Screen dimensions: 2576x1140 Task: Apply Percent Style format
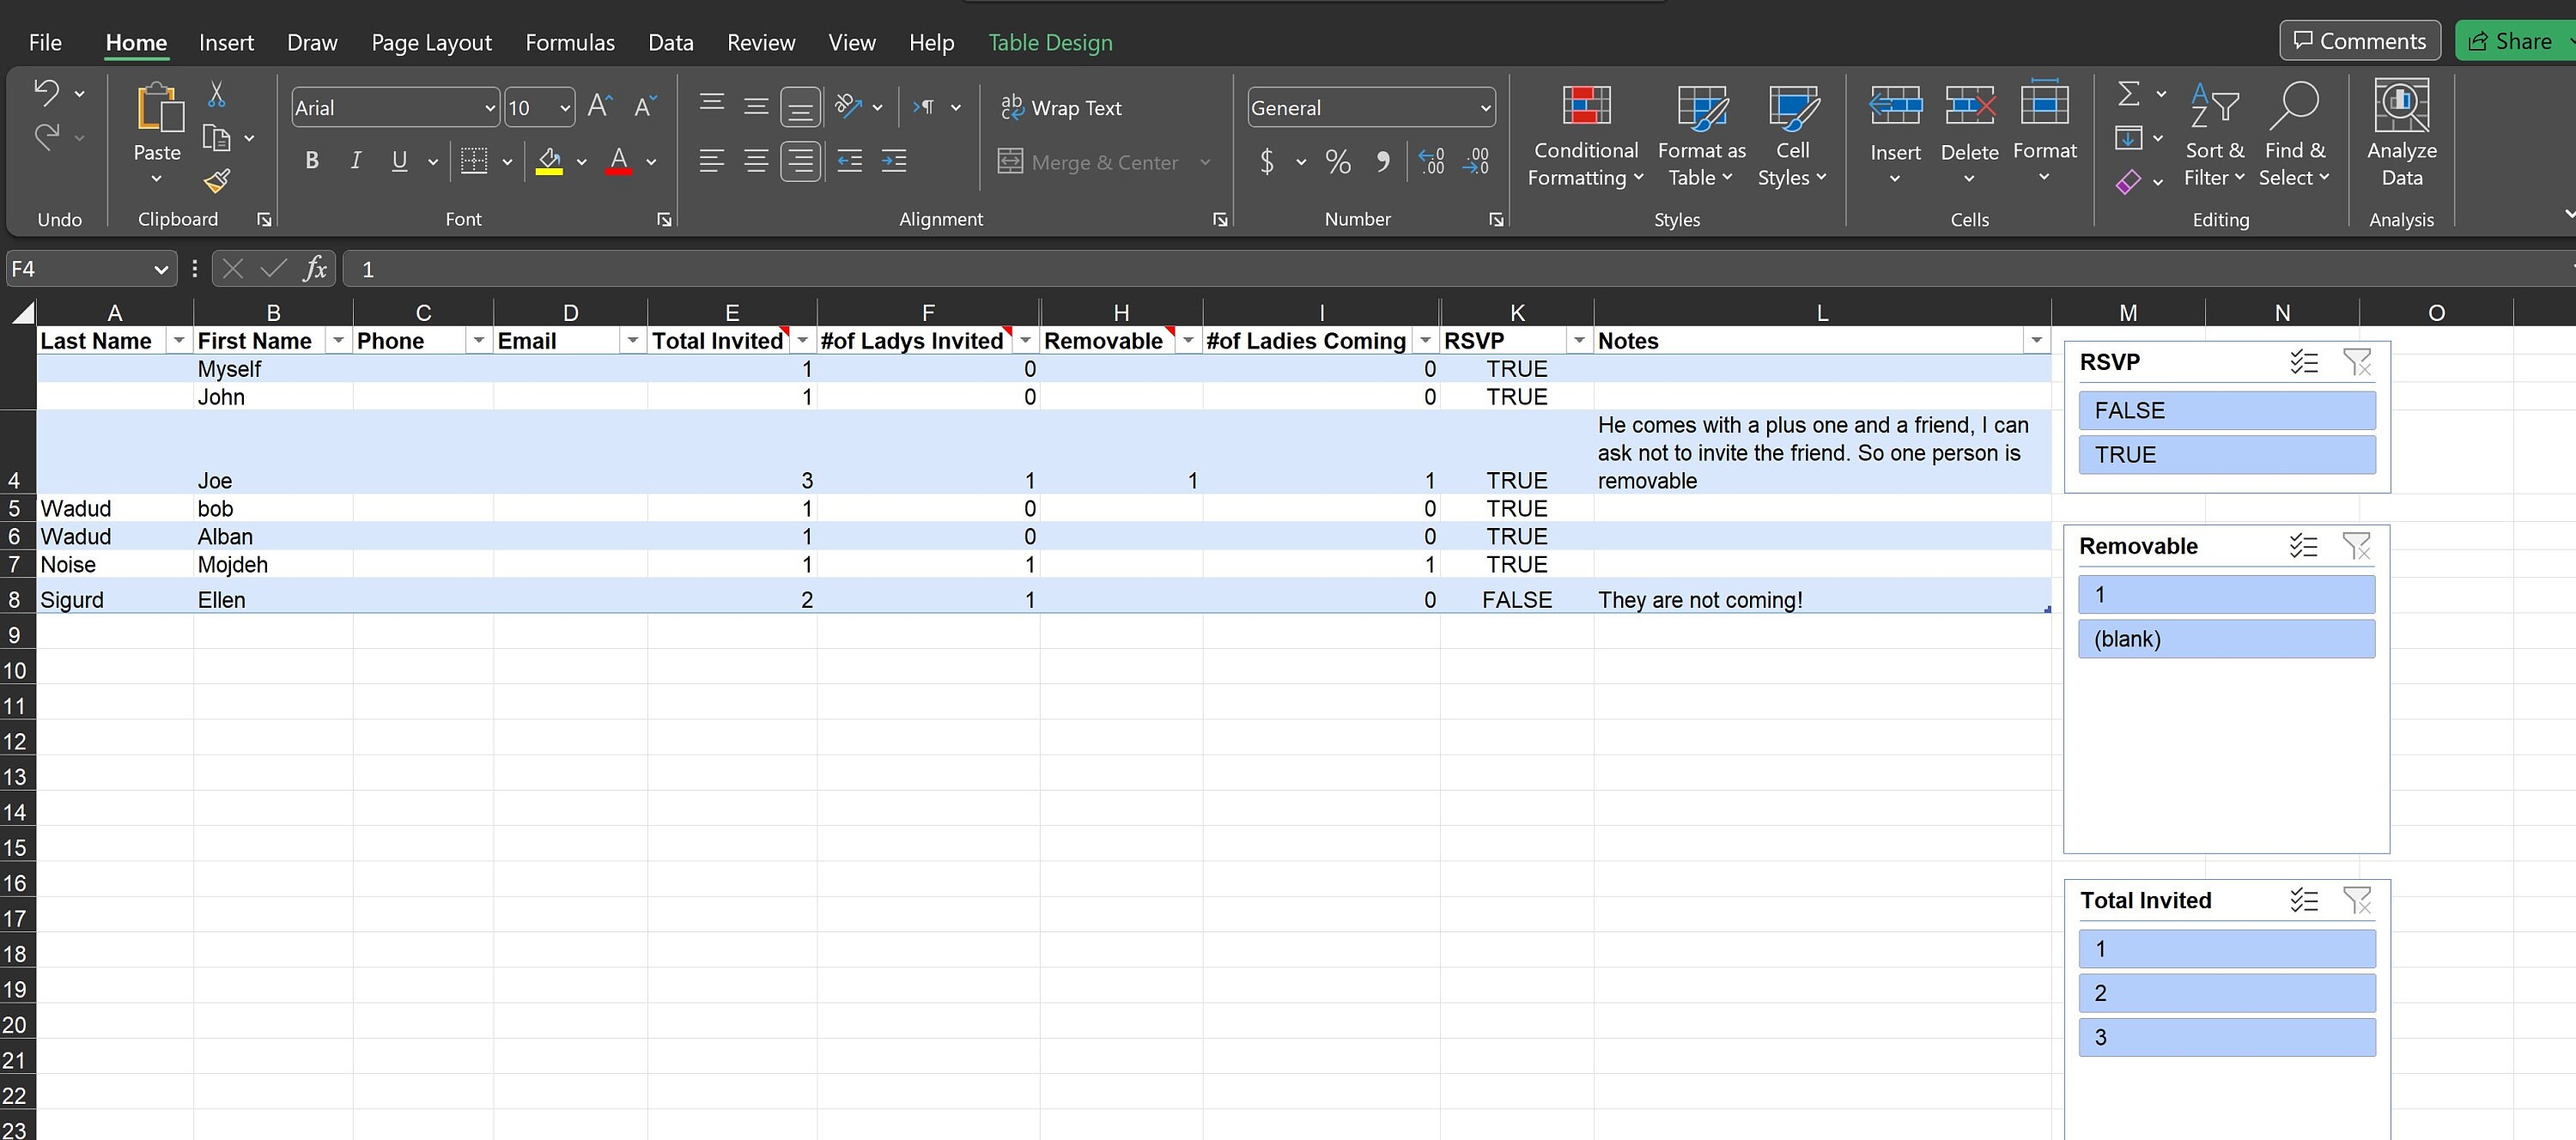1337,161
